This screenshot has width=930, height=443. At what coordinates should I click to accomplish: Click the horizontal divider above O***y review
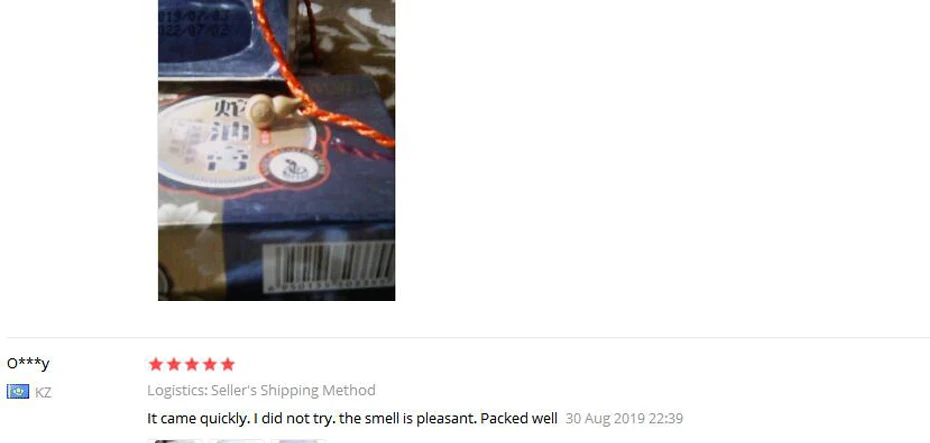point(468,337)
